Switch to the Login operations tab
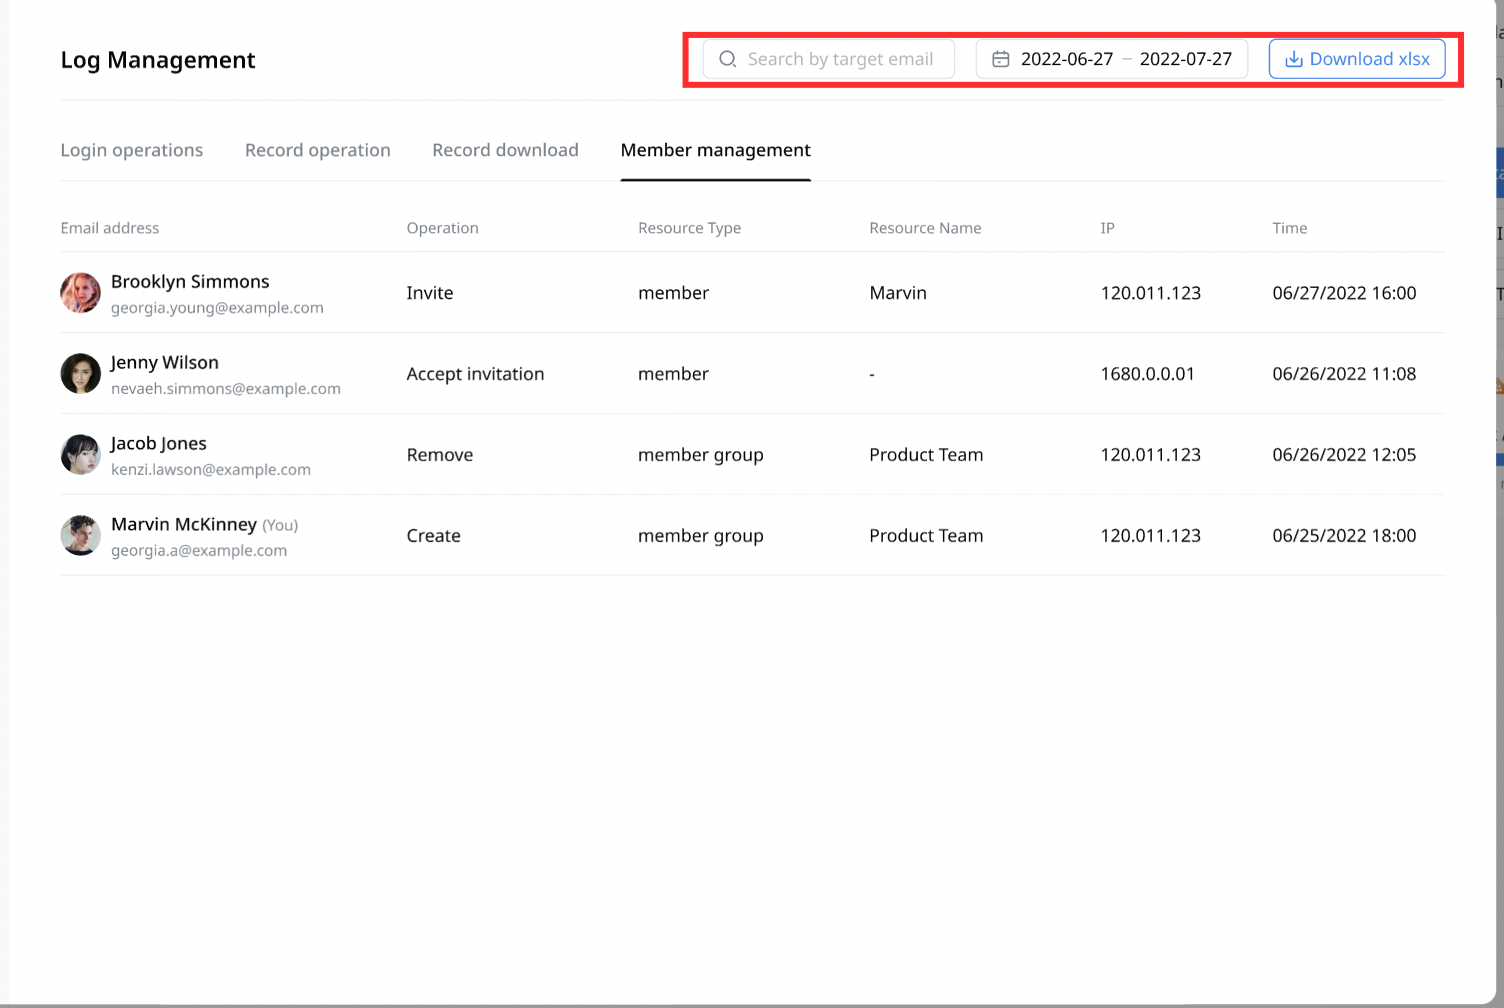 (x=131, y=150)
